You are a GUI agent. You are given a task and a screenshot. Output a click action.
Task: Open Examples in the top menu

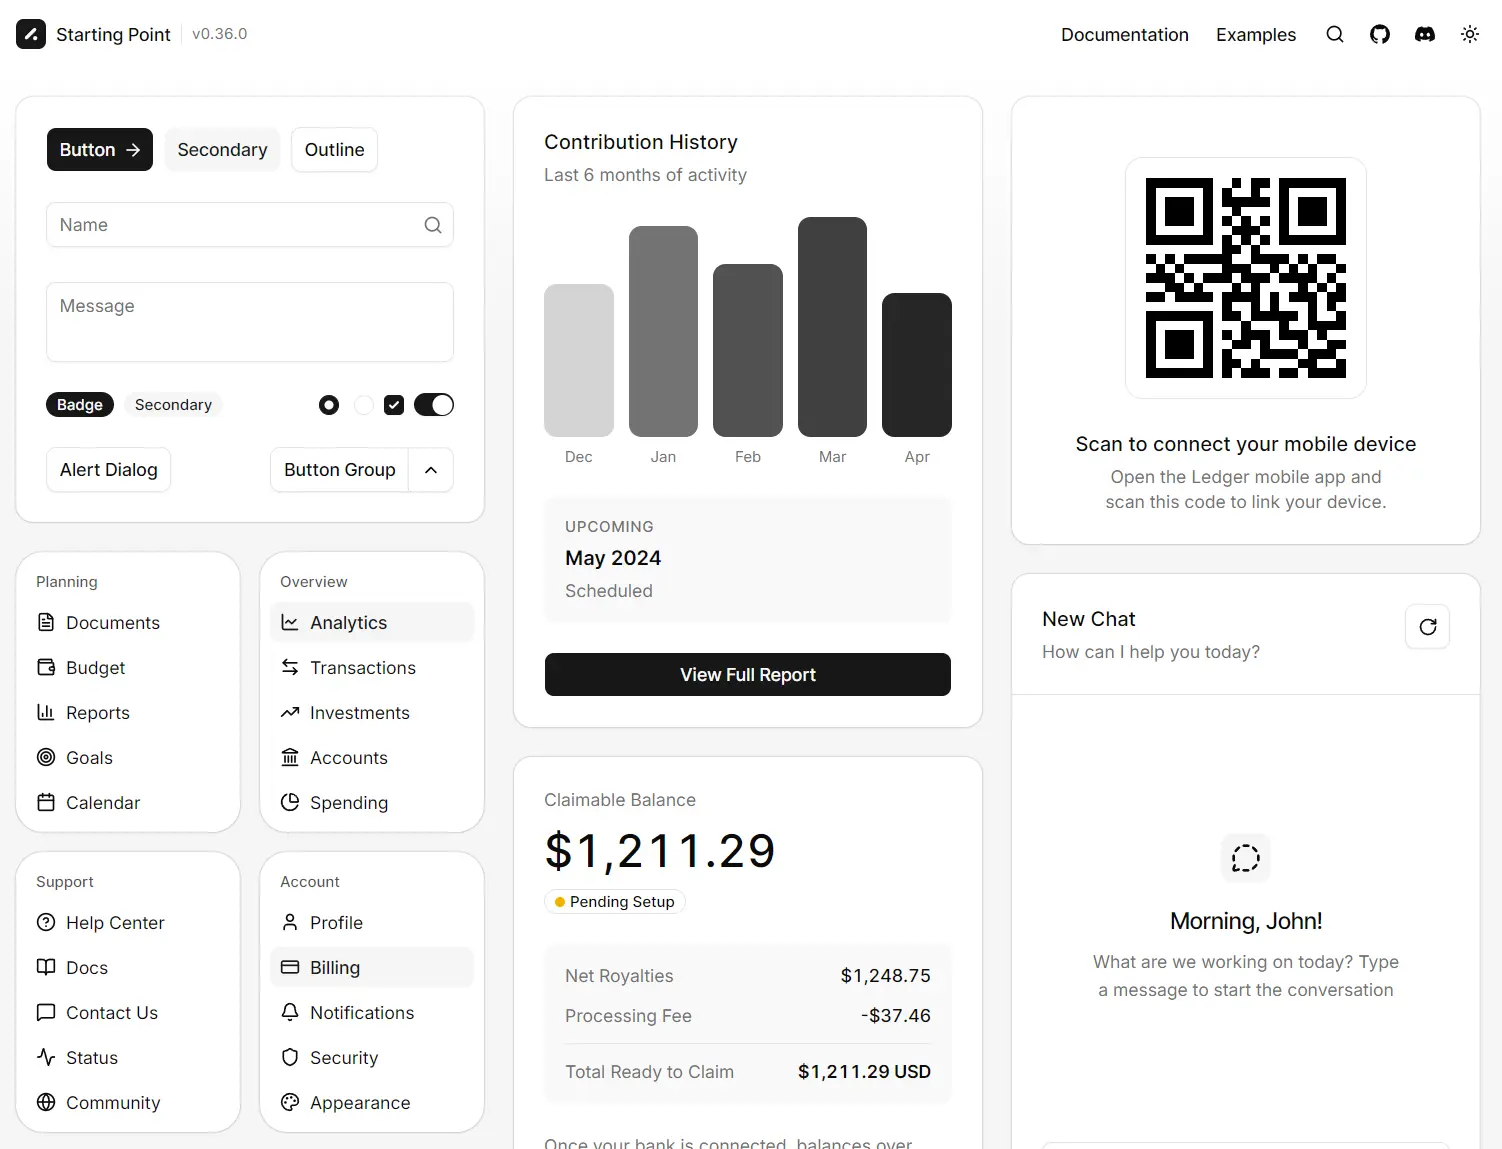coord(1256,35)
